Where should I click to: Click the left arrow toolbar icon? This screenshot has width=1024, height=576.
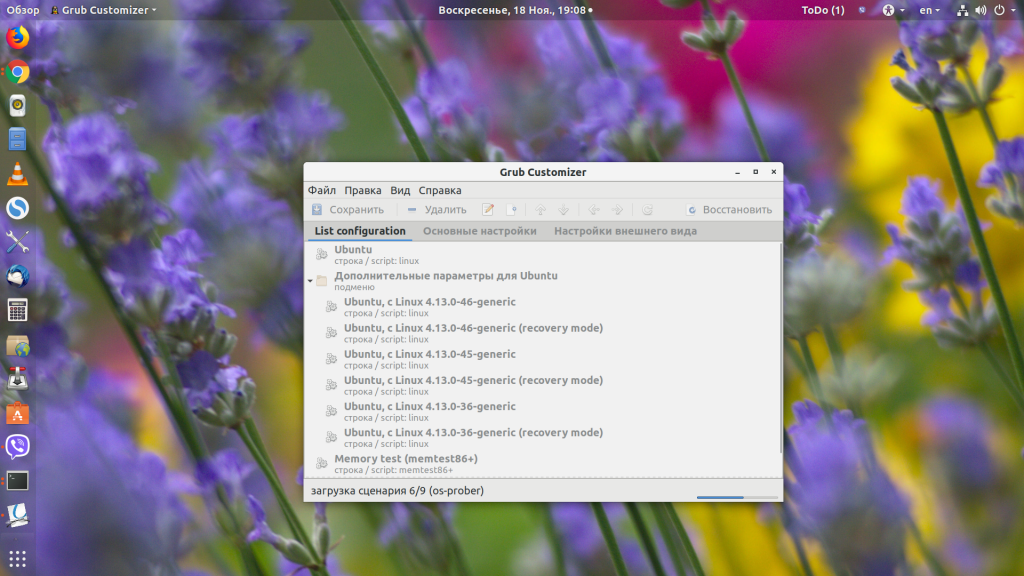tap(593, 210)
